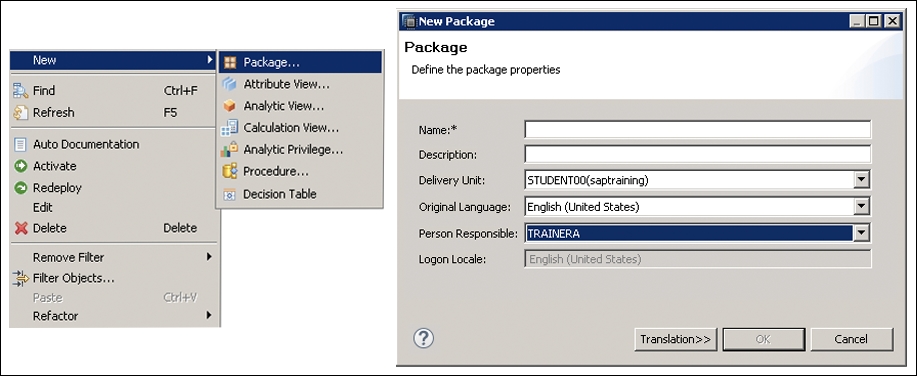Click the Cancel button

852,339
